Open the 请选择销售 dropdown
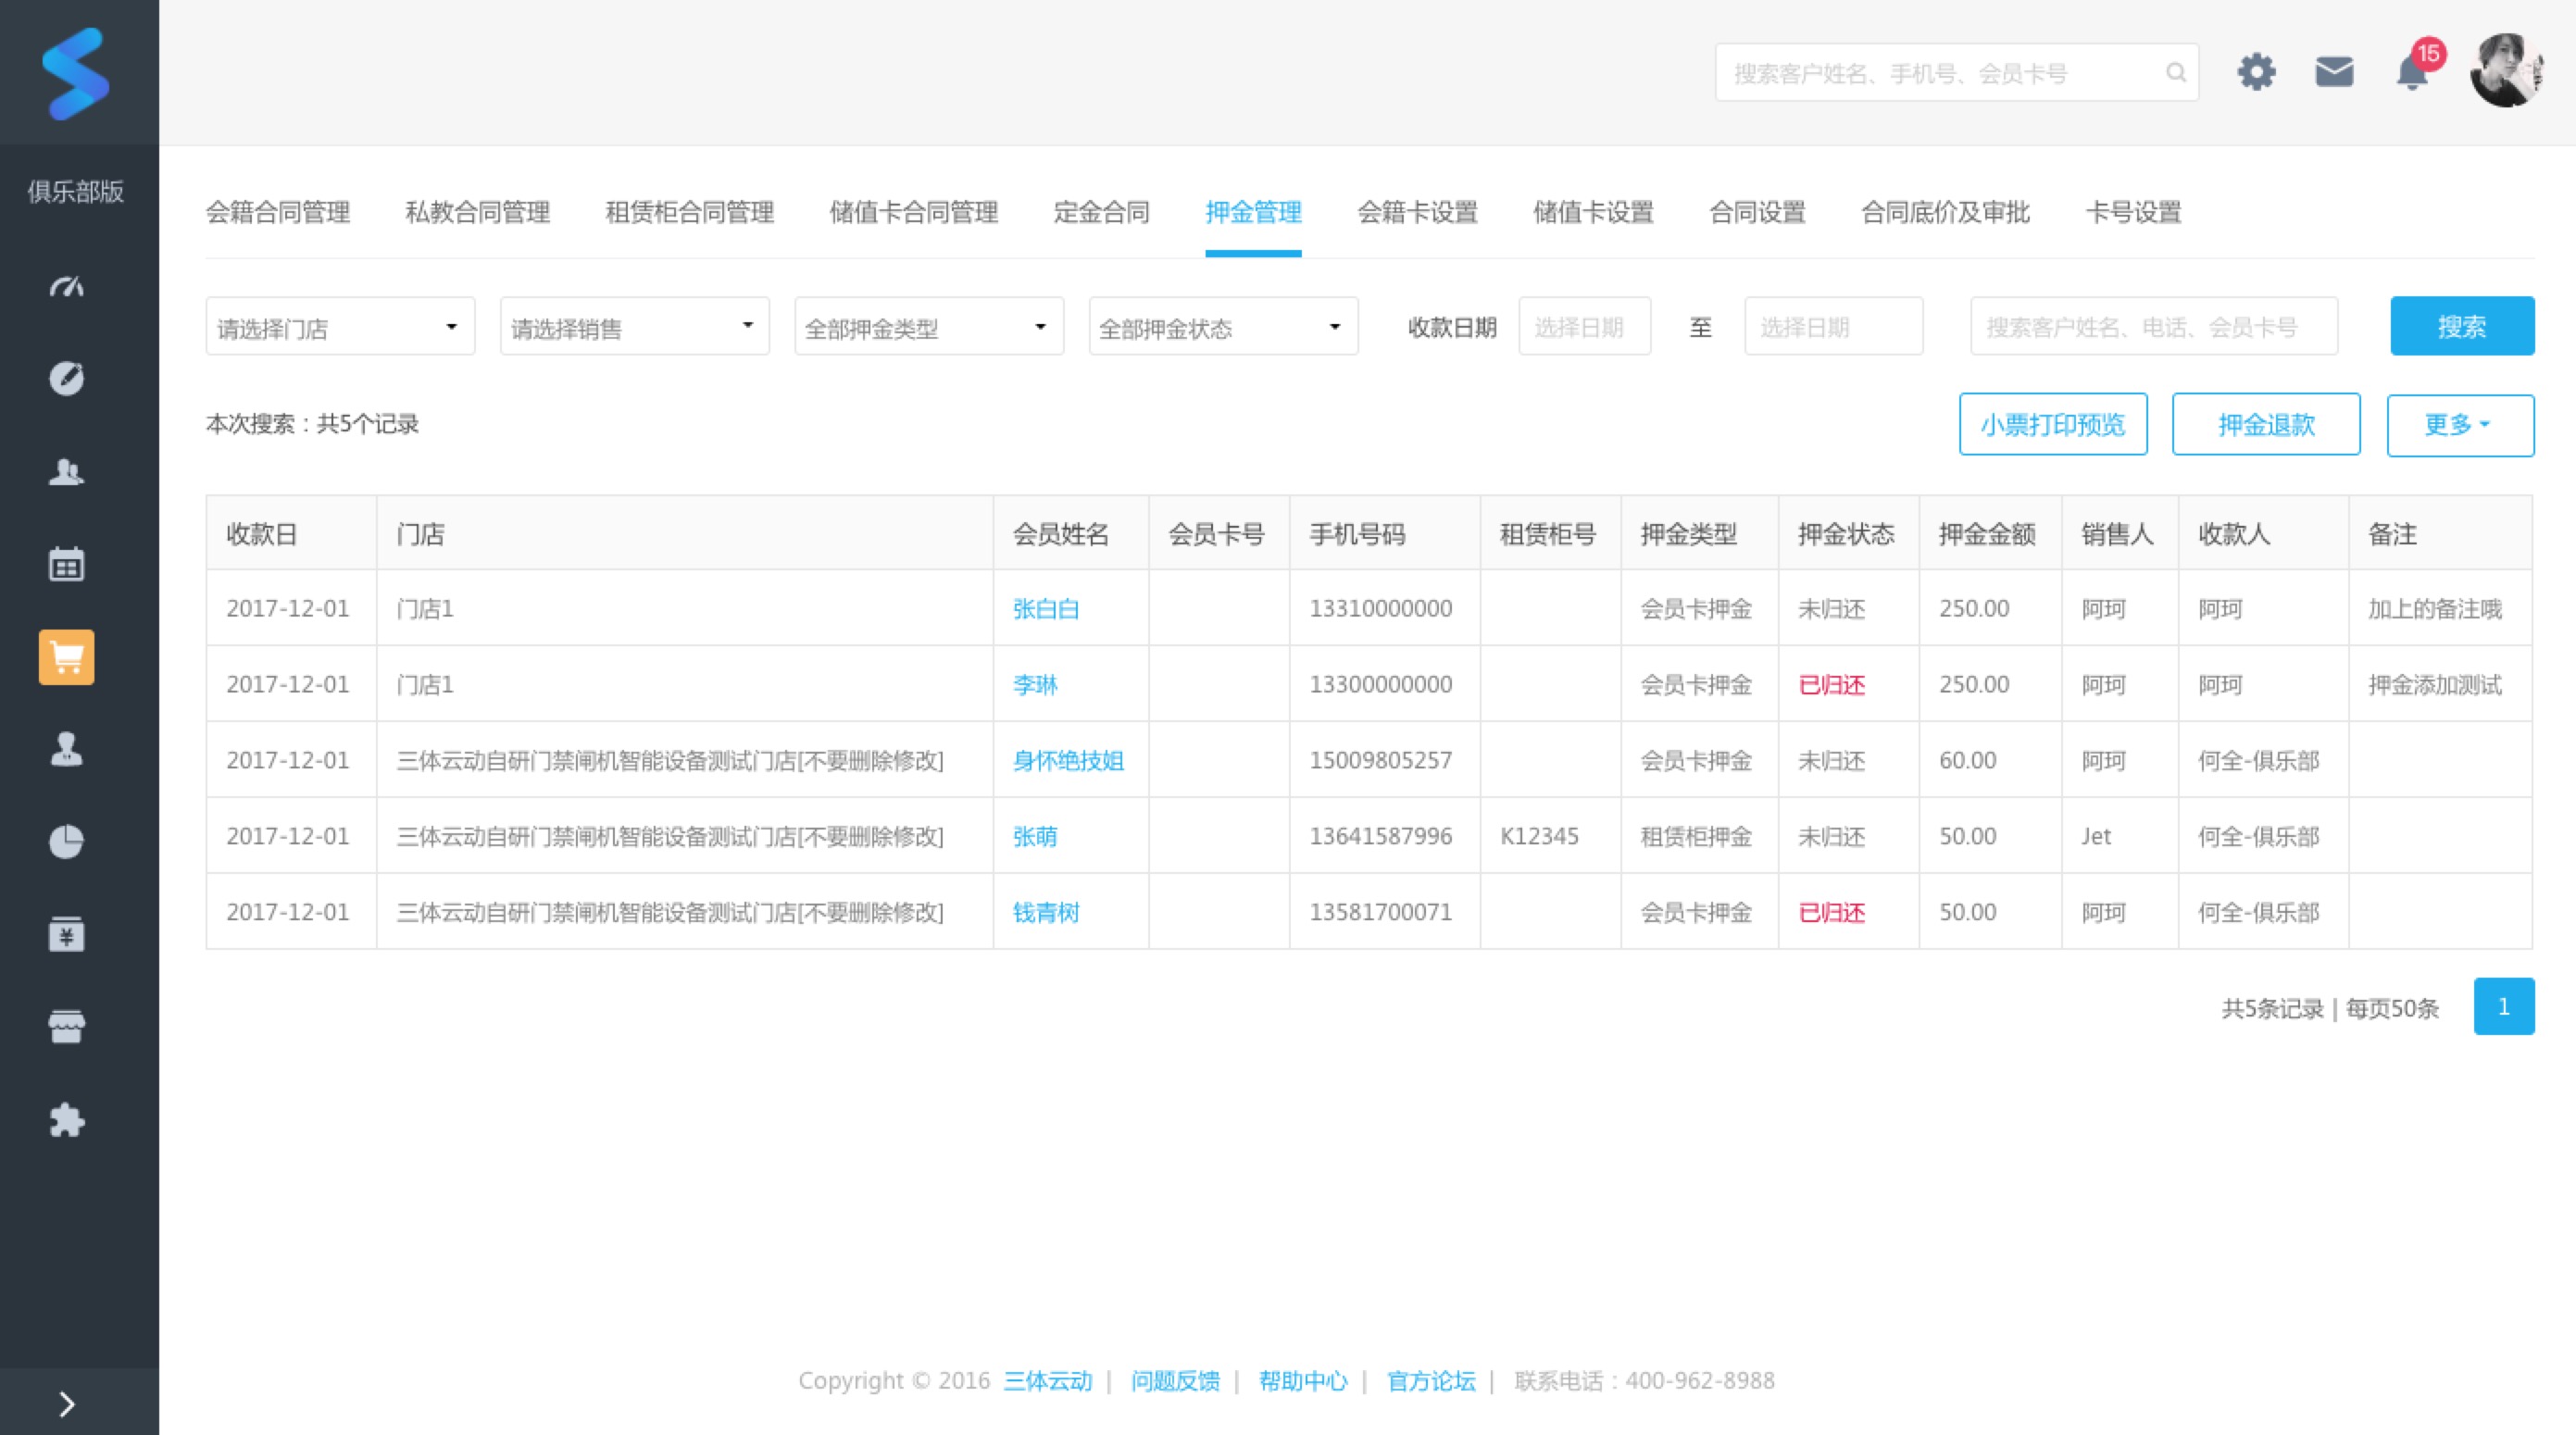The height and width of the screenshot is (1435, 2576). pyautogui.click(x=634, y=326)
